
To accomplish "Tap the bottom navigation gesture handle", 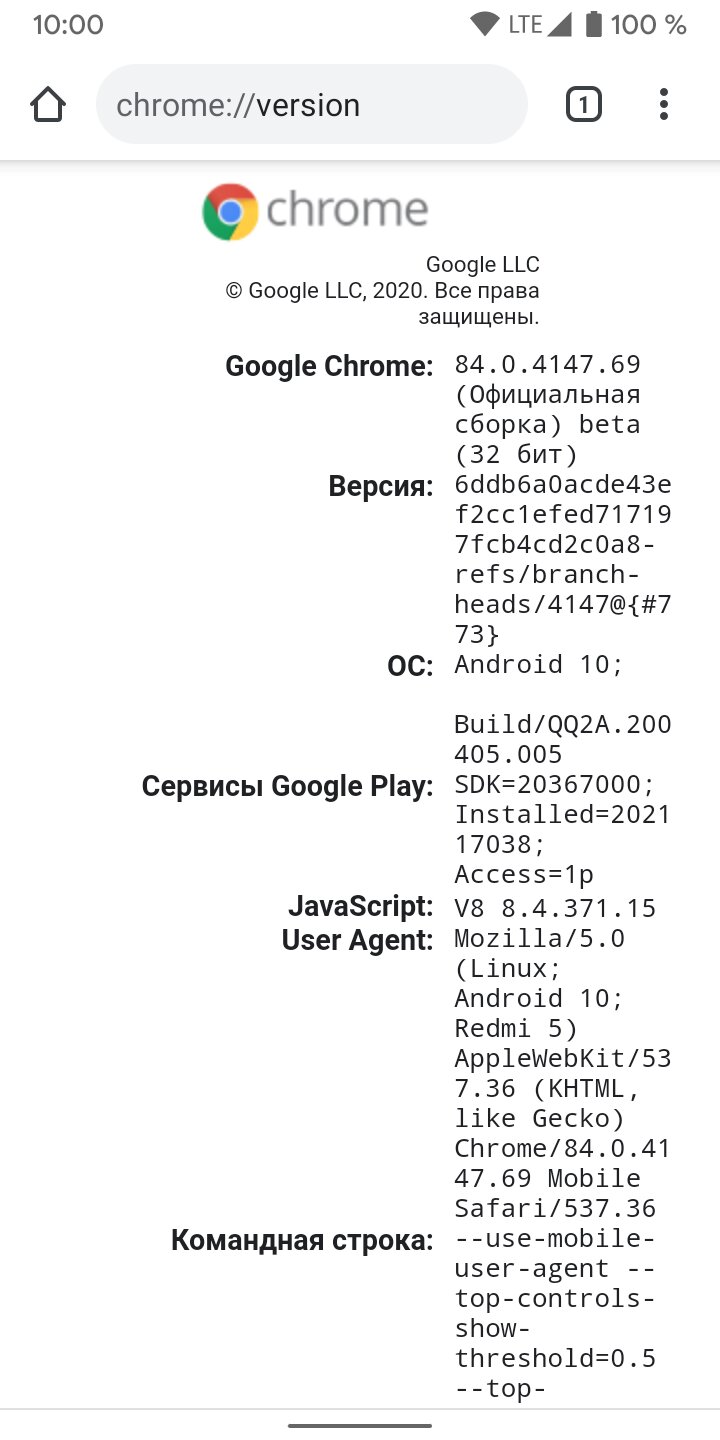I will click(360, 1425).
